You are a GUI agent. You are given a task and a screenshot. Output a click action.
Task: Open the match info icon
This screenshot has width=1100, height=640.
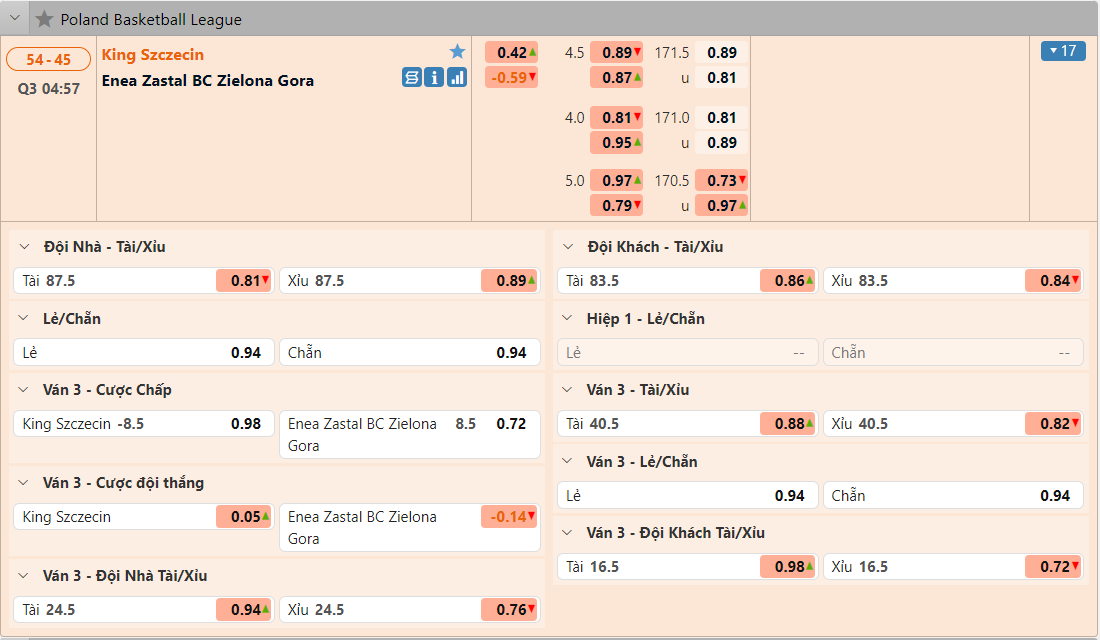pos(434,78)
